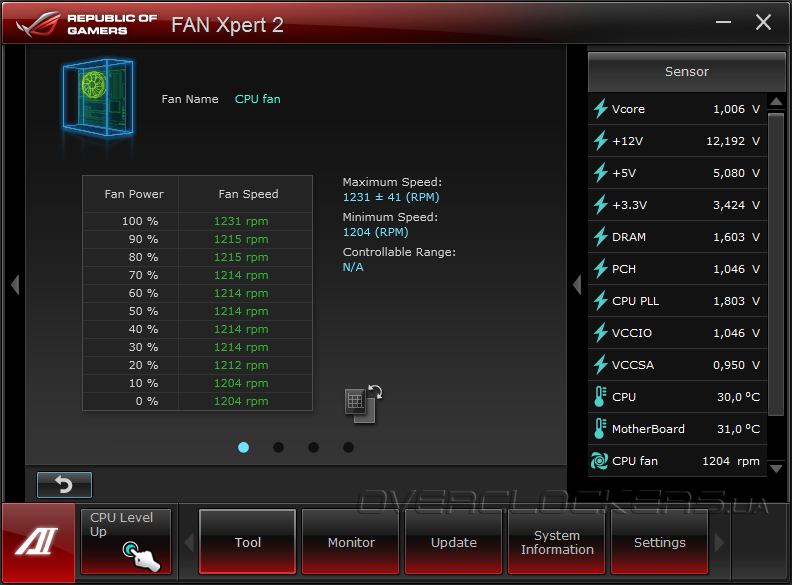This screenshot has height=585, width=792.
Task: Click the sensor list scroll down arrow
Action: [776, 469]
